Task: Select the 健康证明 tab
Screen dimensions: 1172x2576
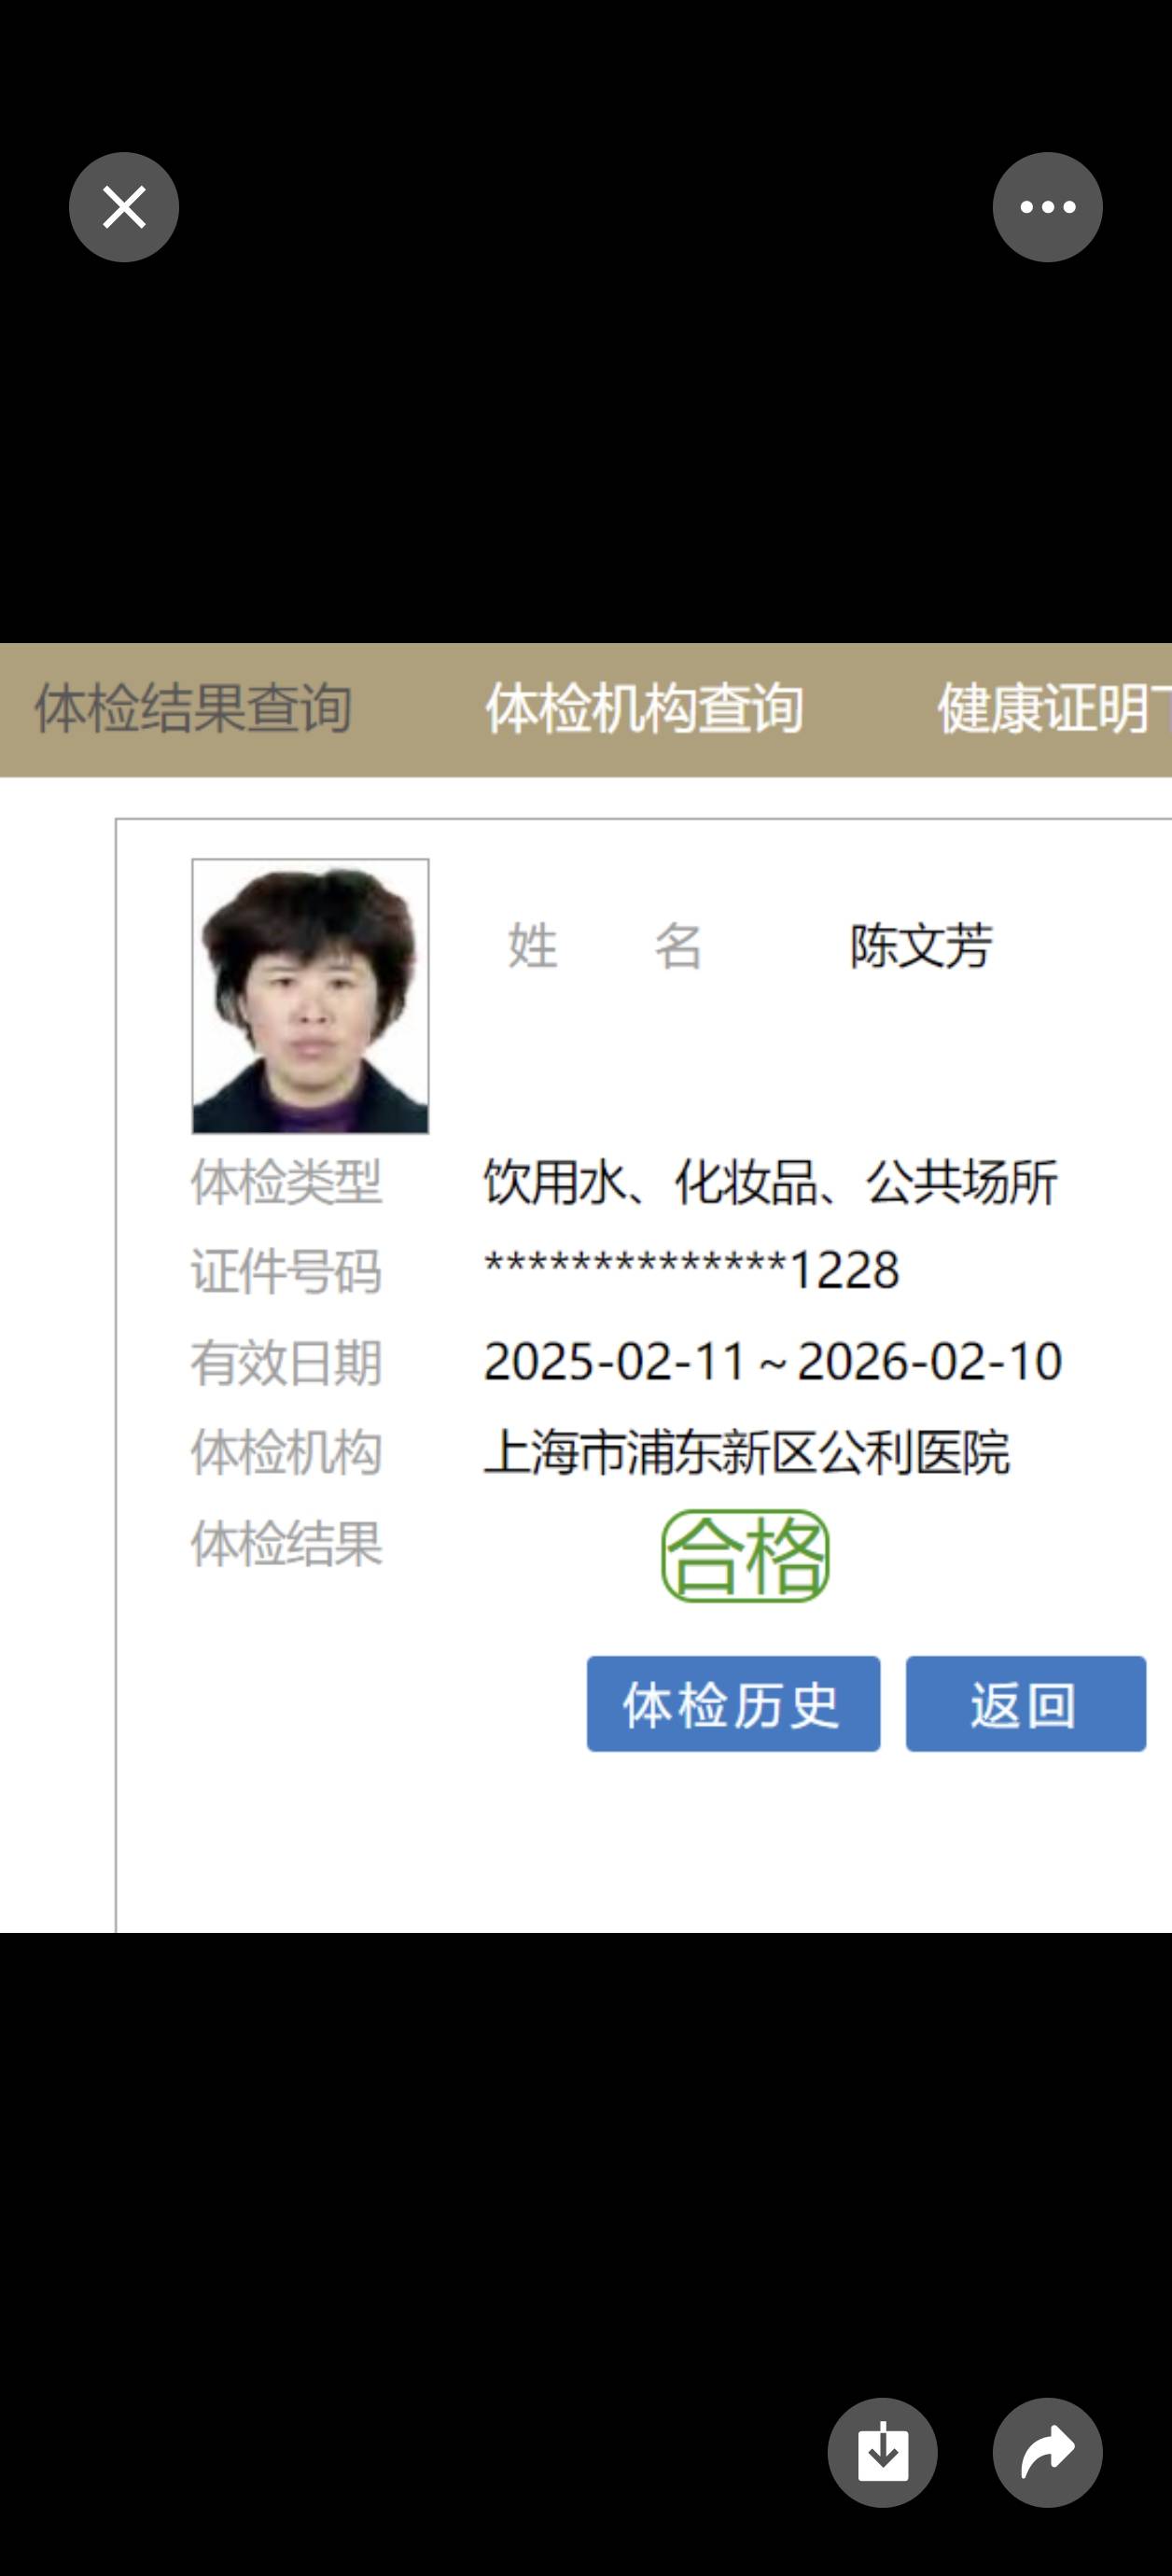Action: (x=1050, y=709)
